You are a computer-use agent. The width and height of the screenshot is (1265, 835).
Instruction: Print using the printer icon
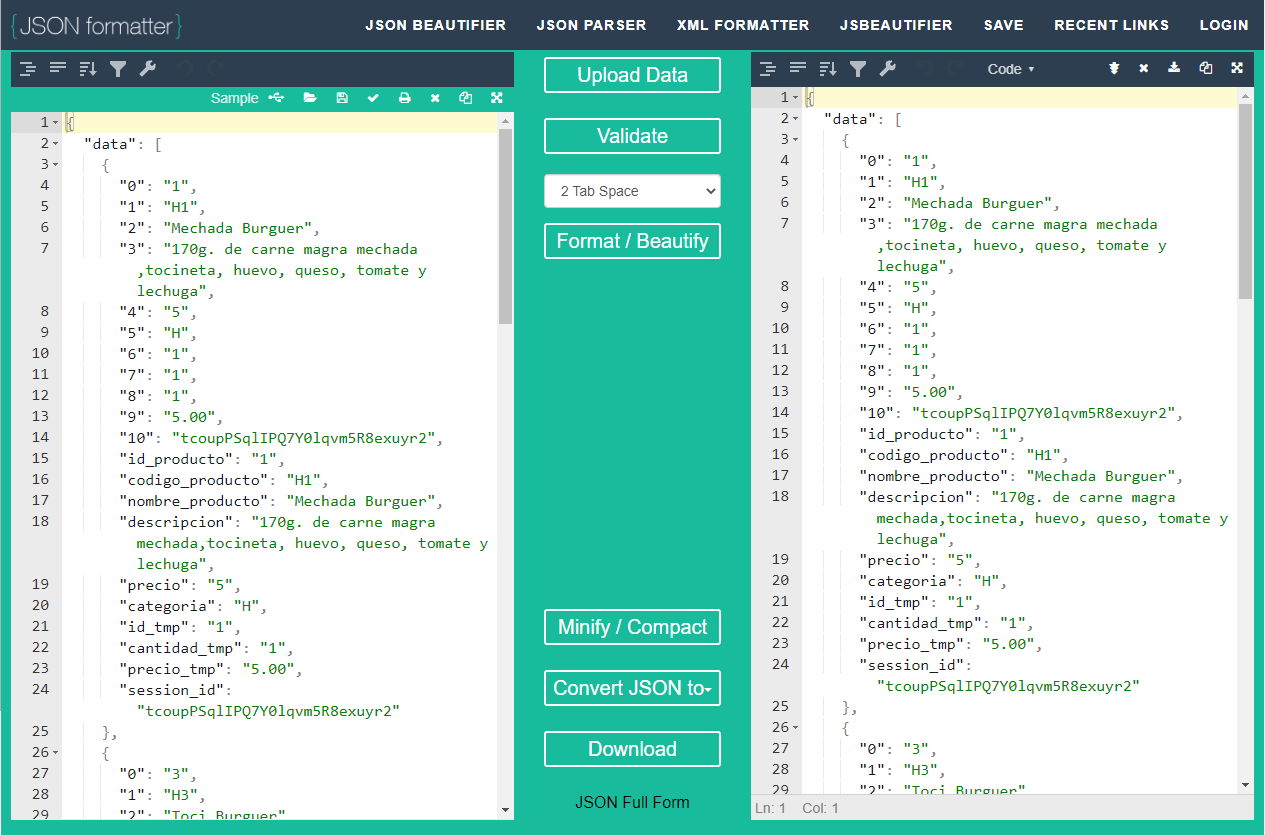click(404, 98)
